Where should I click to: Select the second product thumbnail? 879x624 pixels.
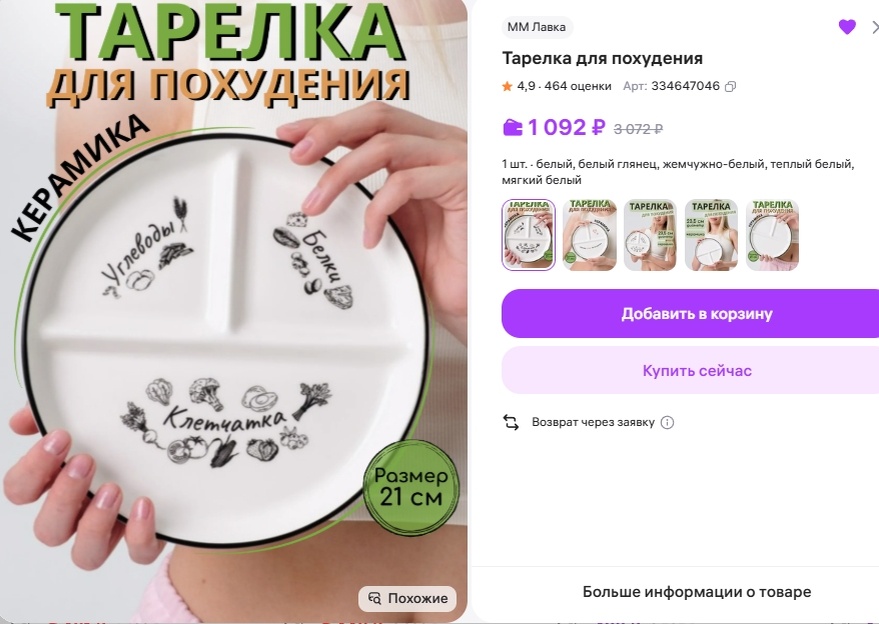[x=590, y=235]
